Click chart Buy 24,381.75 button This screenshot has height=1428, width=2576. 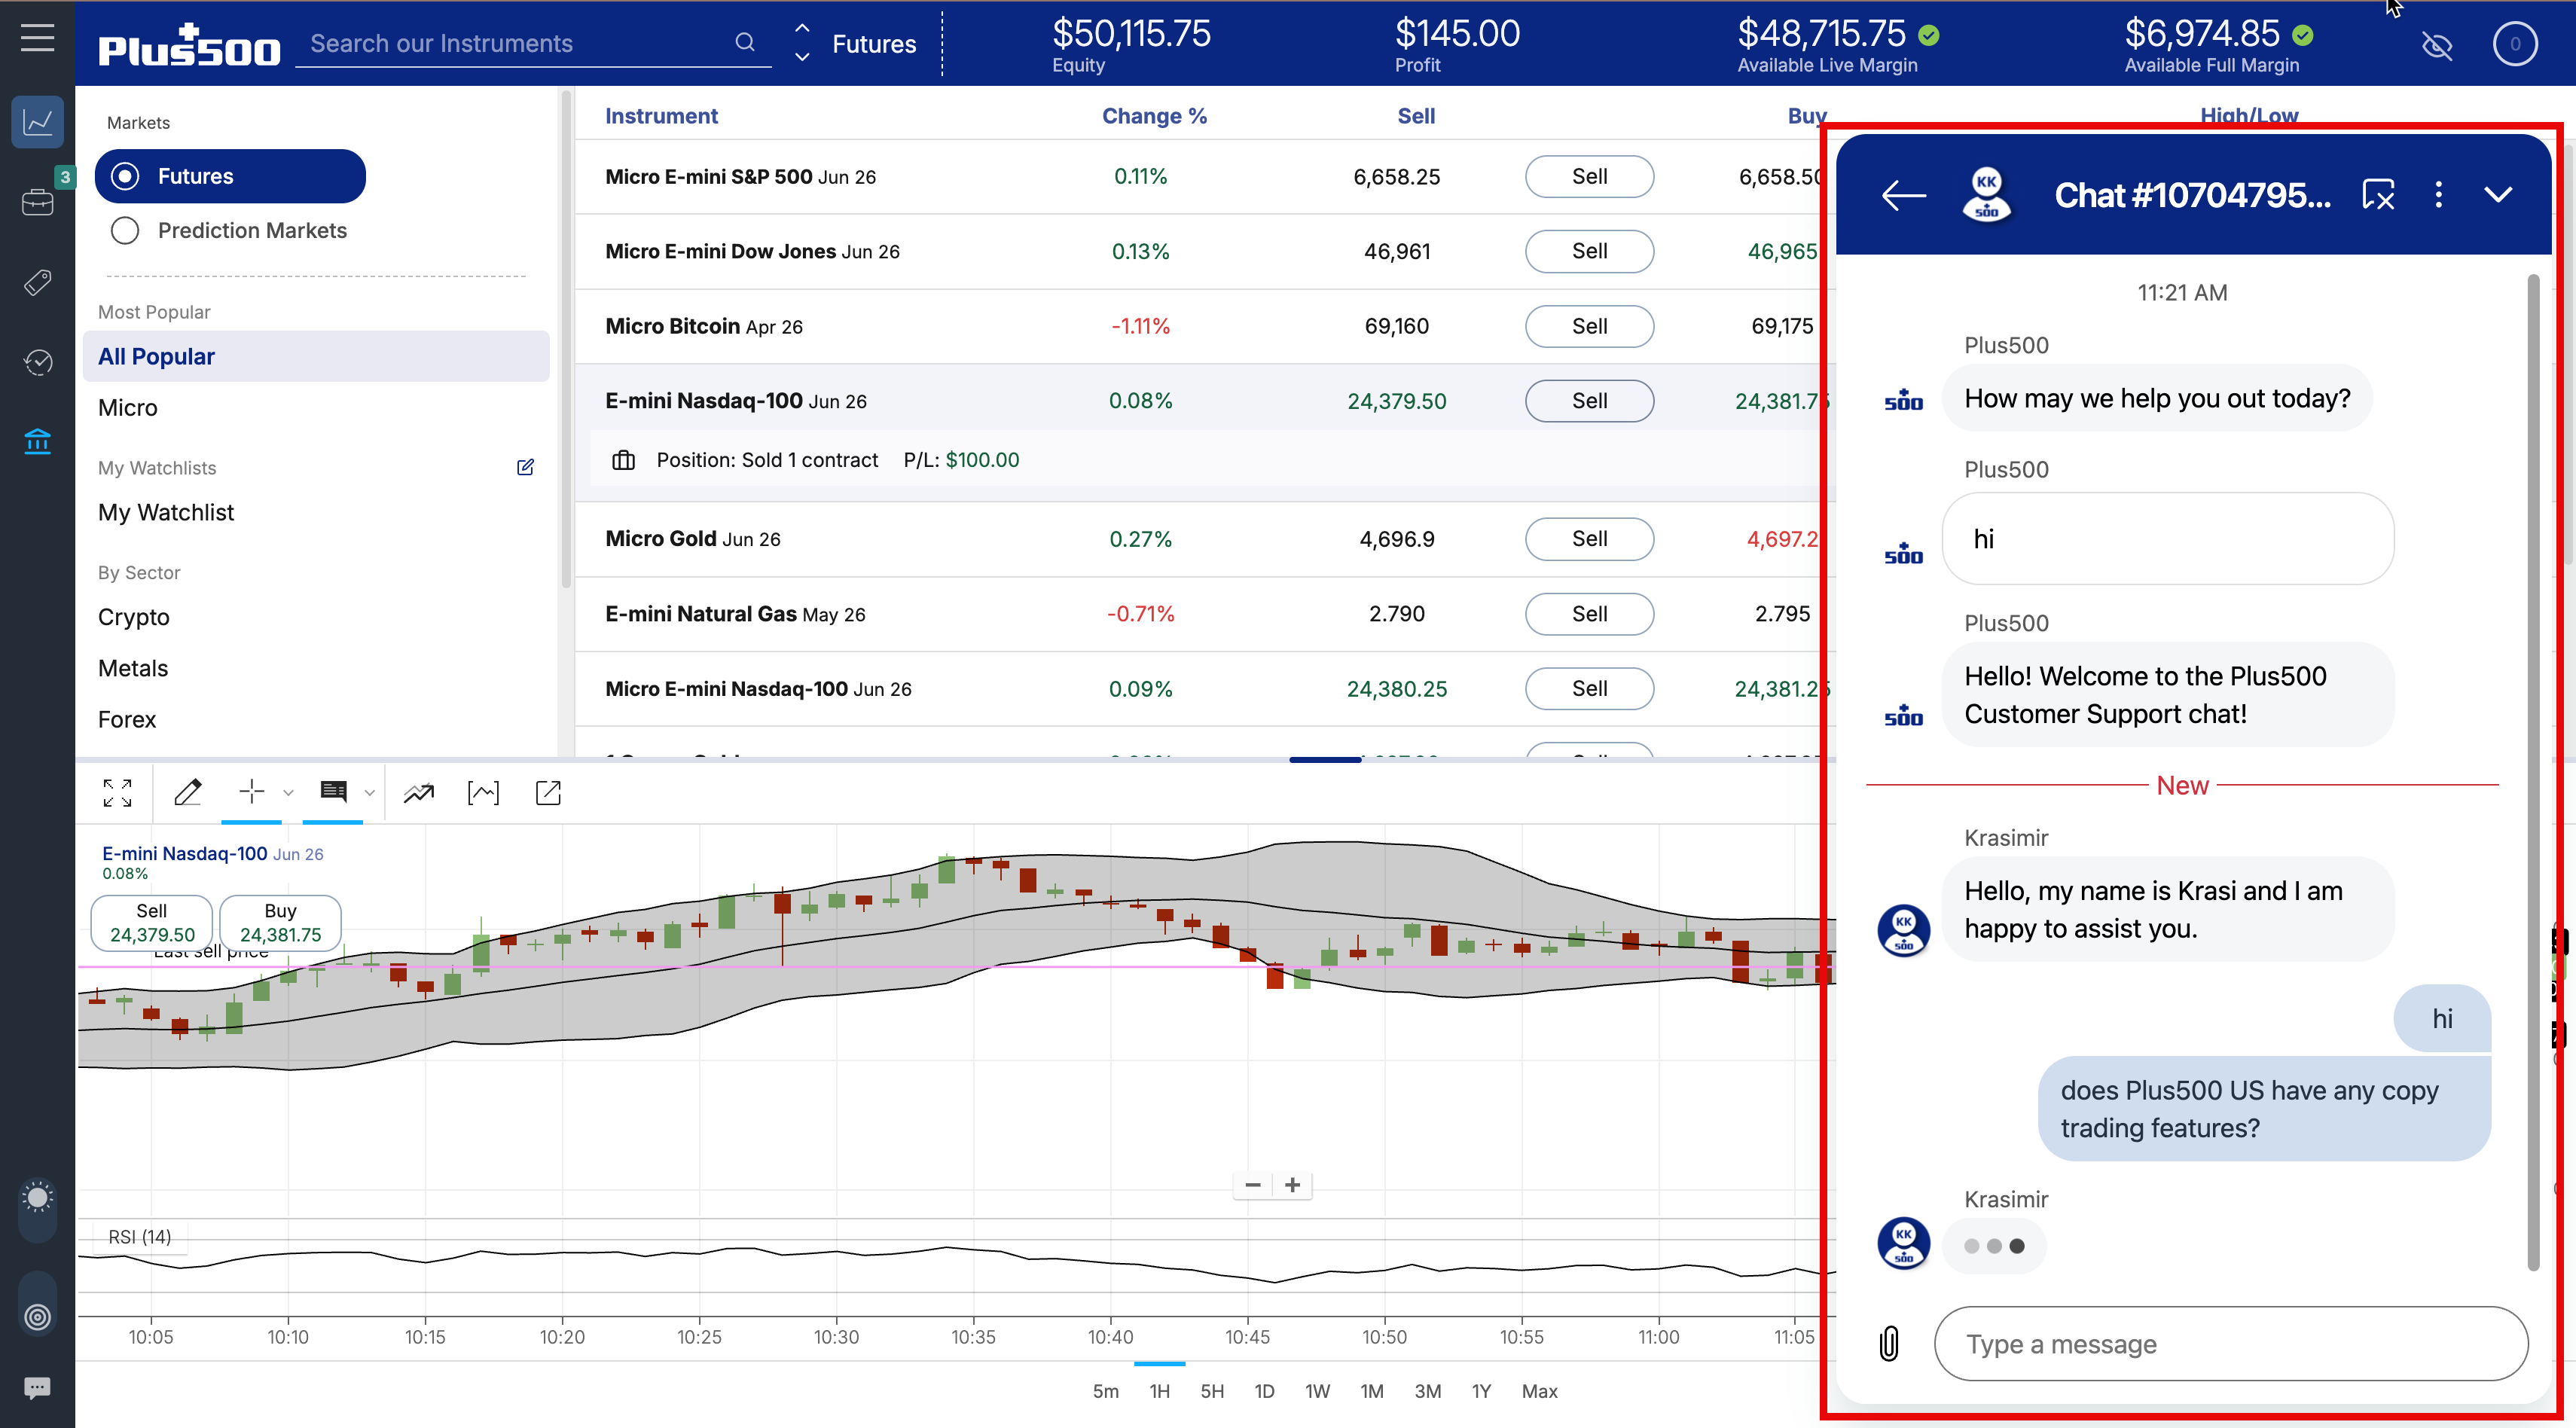pos(280,922)
